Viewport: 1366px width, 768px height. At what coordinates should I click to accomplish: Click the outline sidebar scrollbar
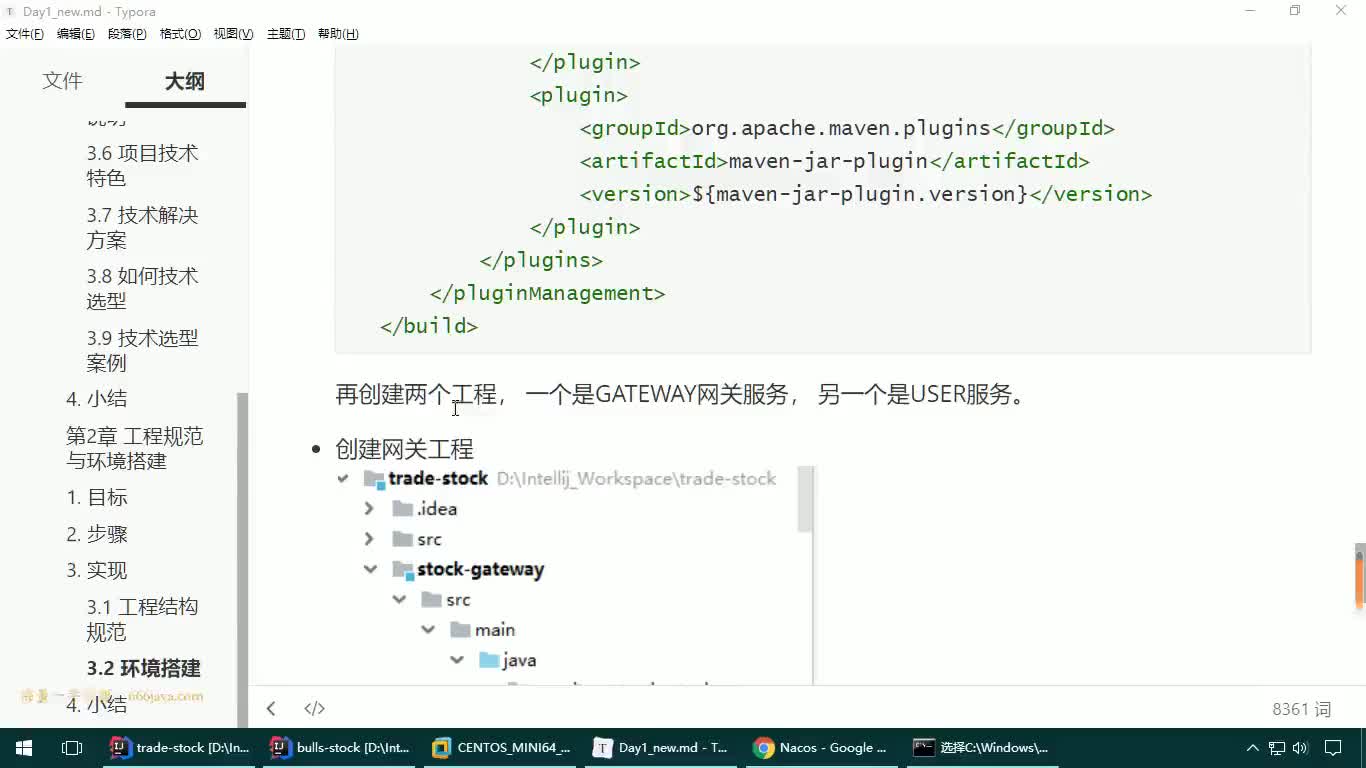pyautogui.click(x=241, y=560)
